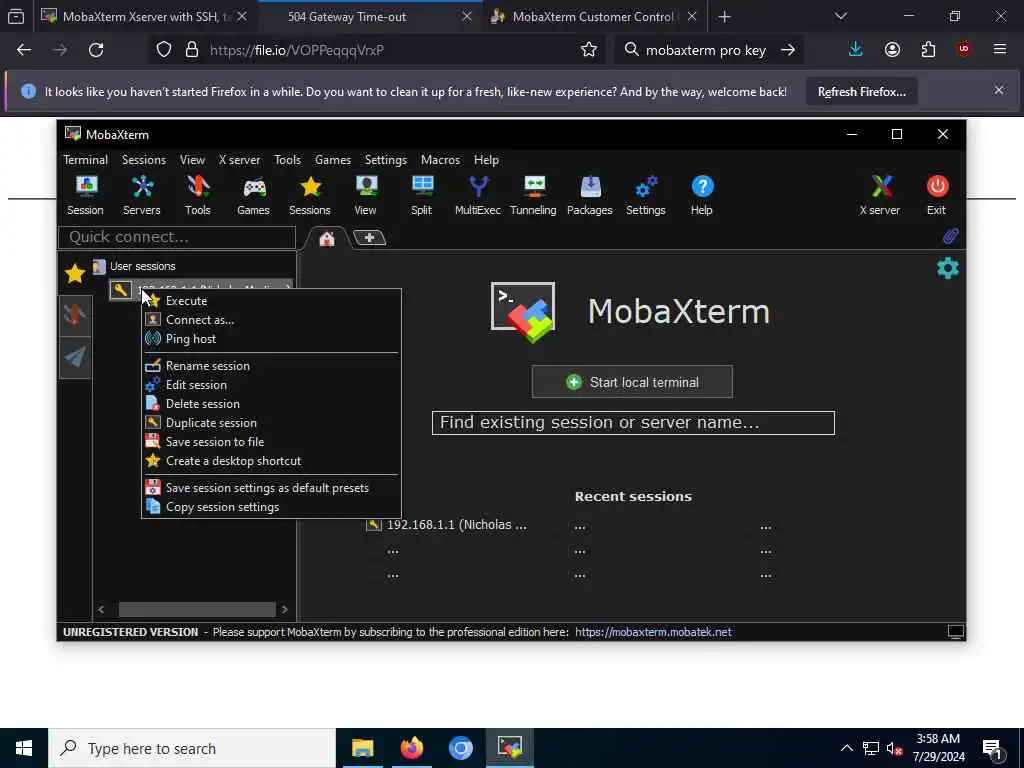Click the sidebar scrollbar left arrow
Viewport: 1024px width, 768px height.
(101, 609)
